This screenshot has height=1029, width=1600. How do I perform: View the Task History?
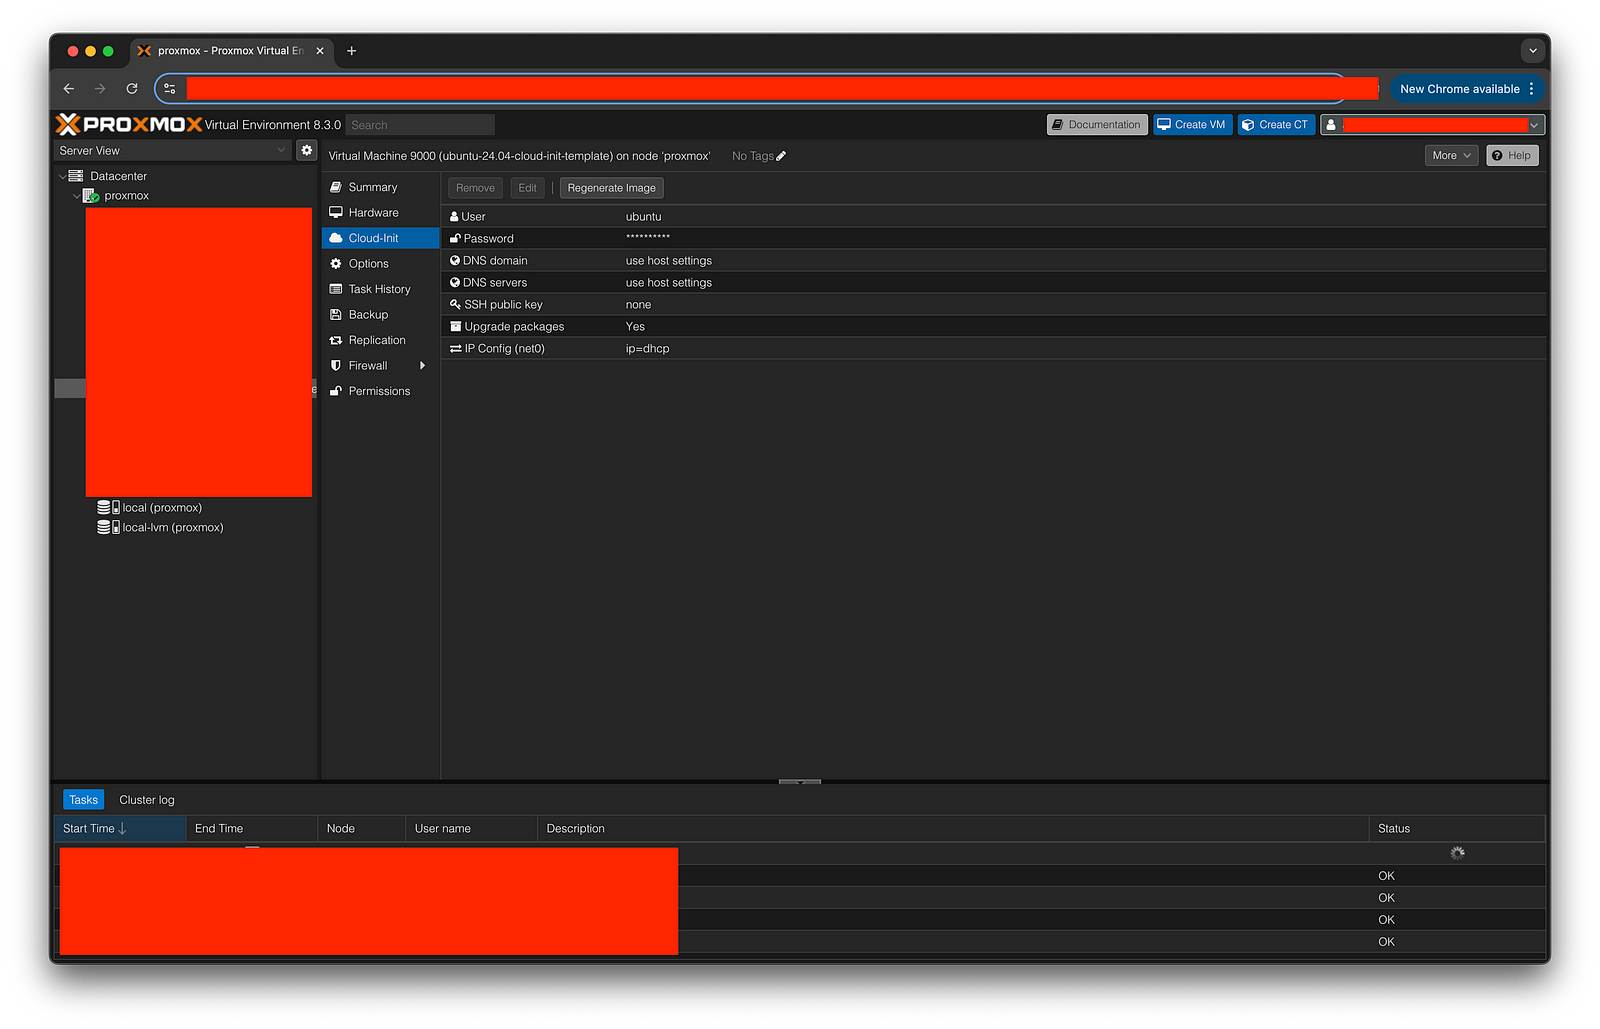click(x=380, y=289)
